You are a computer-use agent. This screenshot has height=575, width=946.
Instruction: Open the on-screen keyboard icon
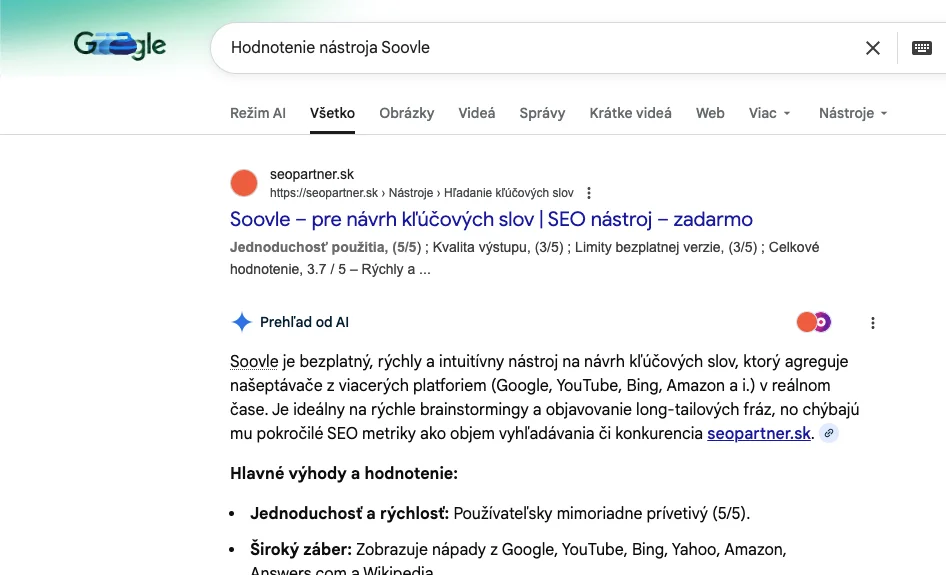point(922,48)
